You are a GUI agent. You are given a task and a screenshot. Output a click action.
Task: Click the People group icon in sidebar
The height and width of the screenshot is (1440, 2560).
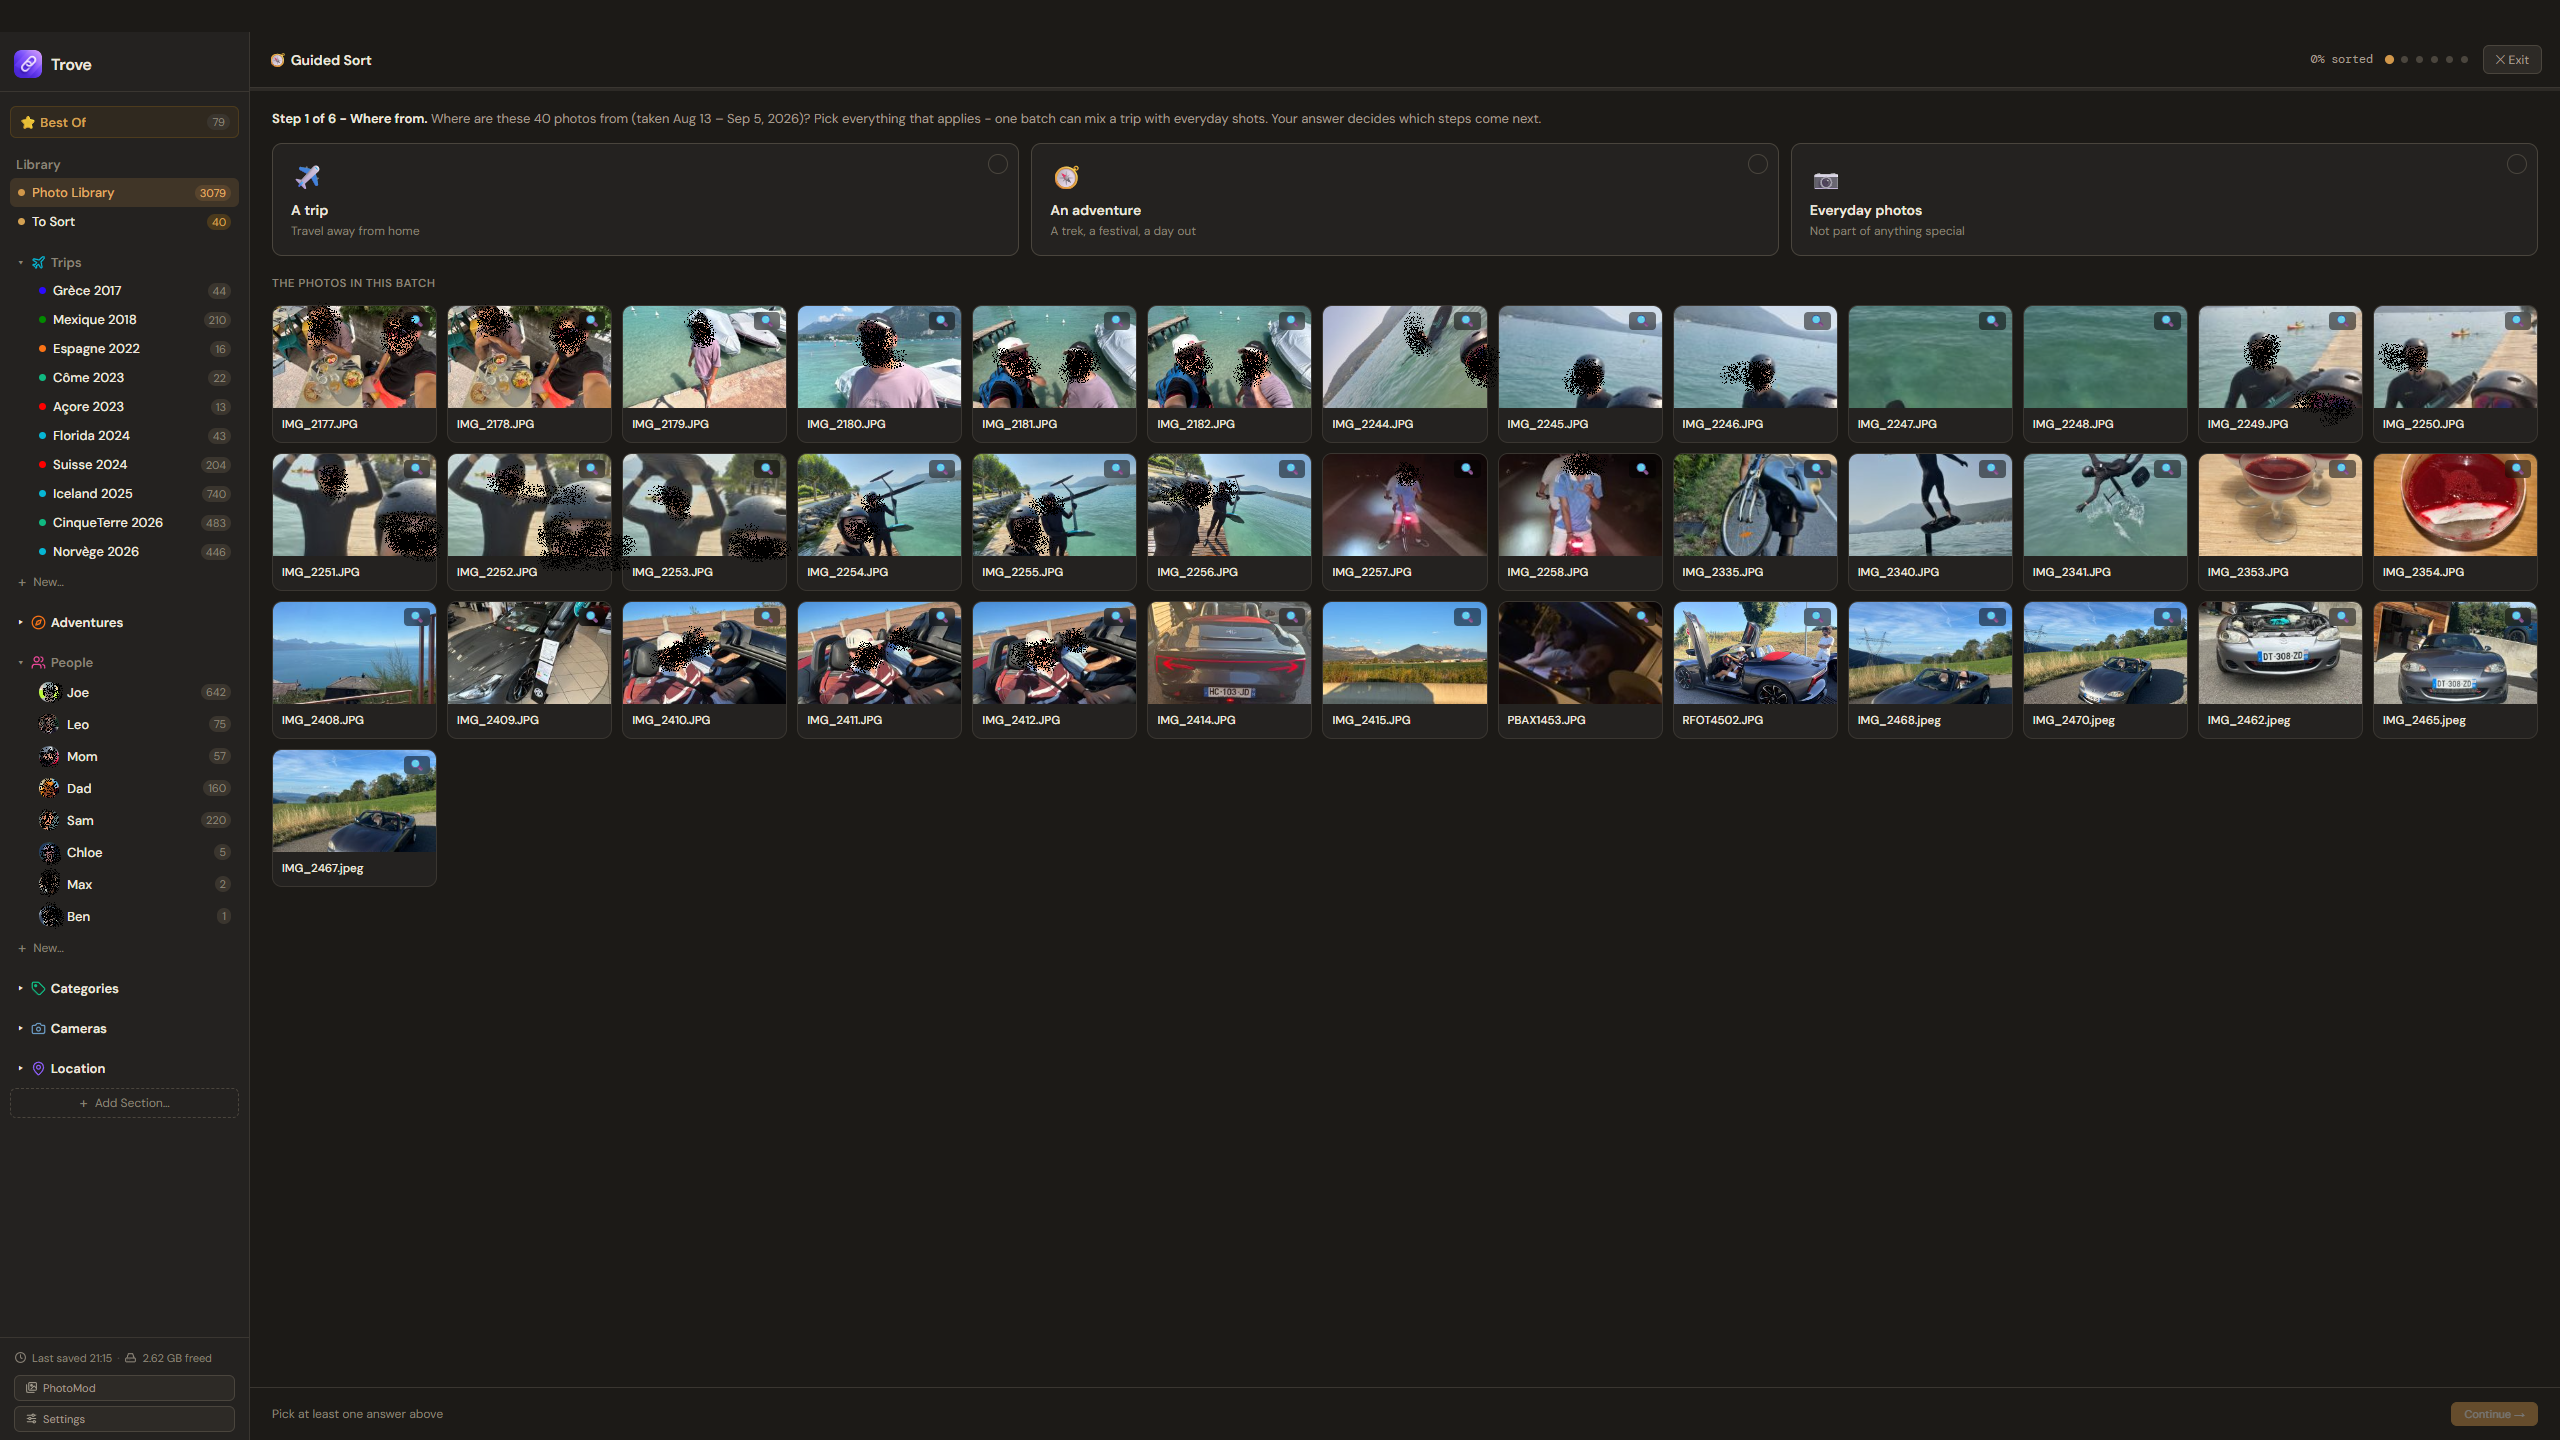click(38, 662)
